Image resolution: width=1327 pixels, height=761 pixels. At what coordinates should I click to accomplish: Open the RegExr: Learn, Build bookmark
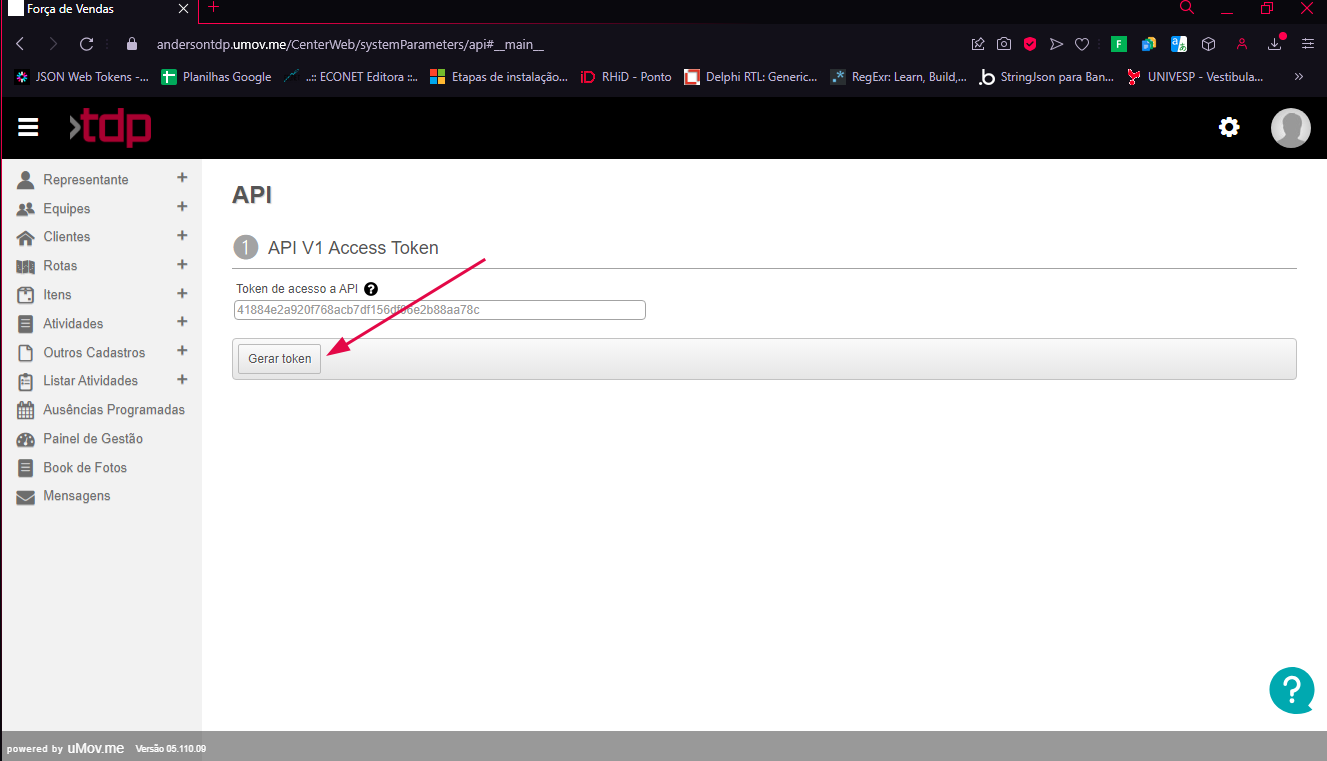coord(899,77)
